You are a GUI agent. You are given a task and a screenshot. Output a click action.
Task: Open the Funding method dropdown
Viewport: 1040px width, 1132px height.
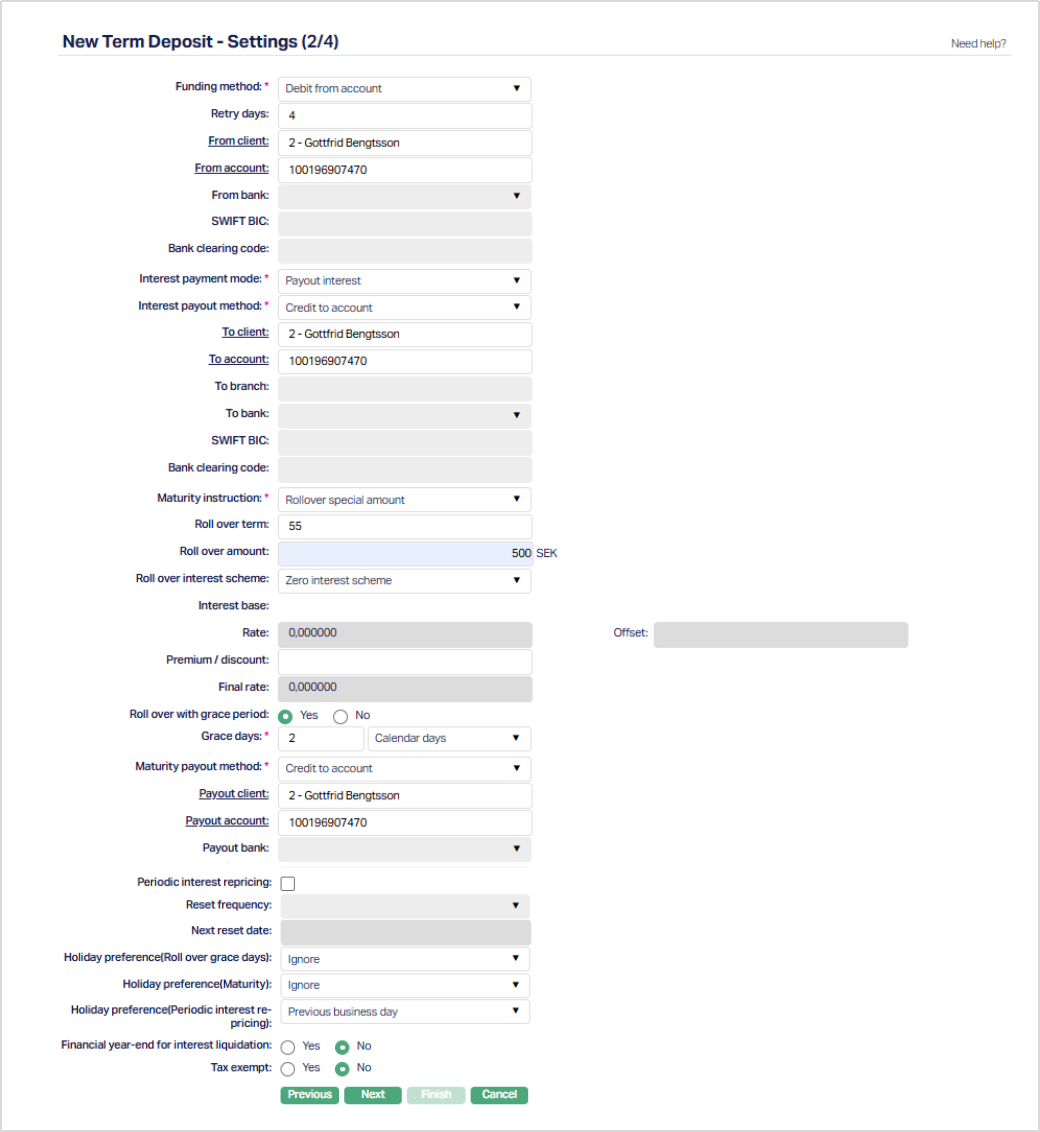(x=404, y=89)
